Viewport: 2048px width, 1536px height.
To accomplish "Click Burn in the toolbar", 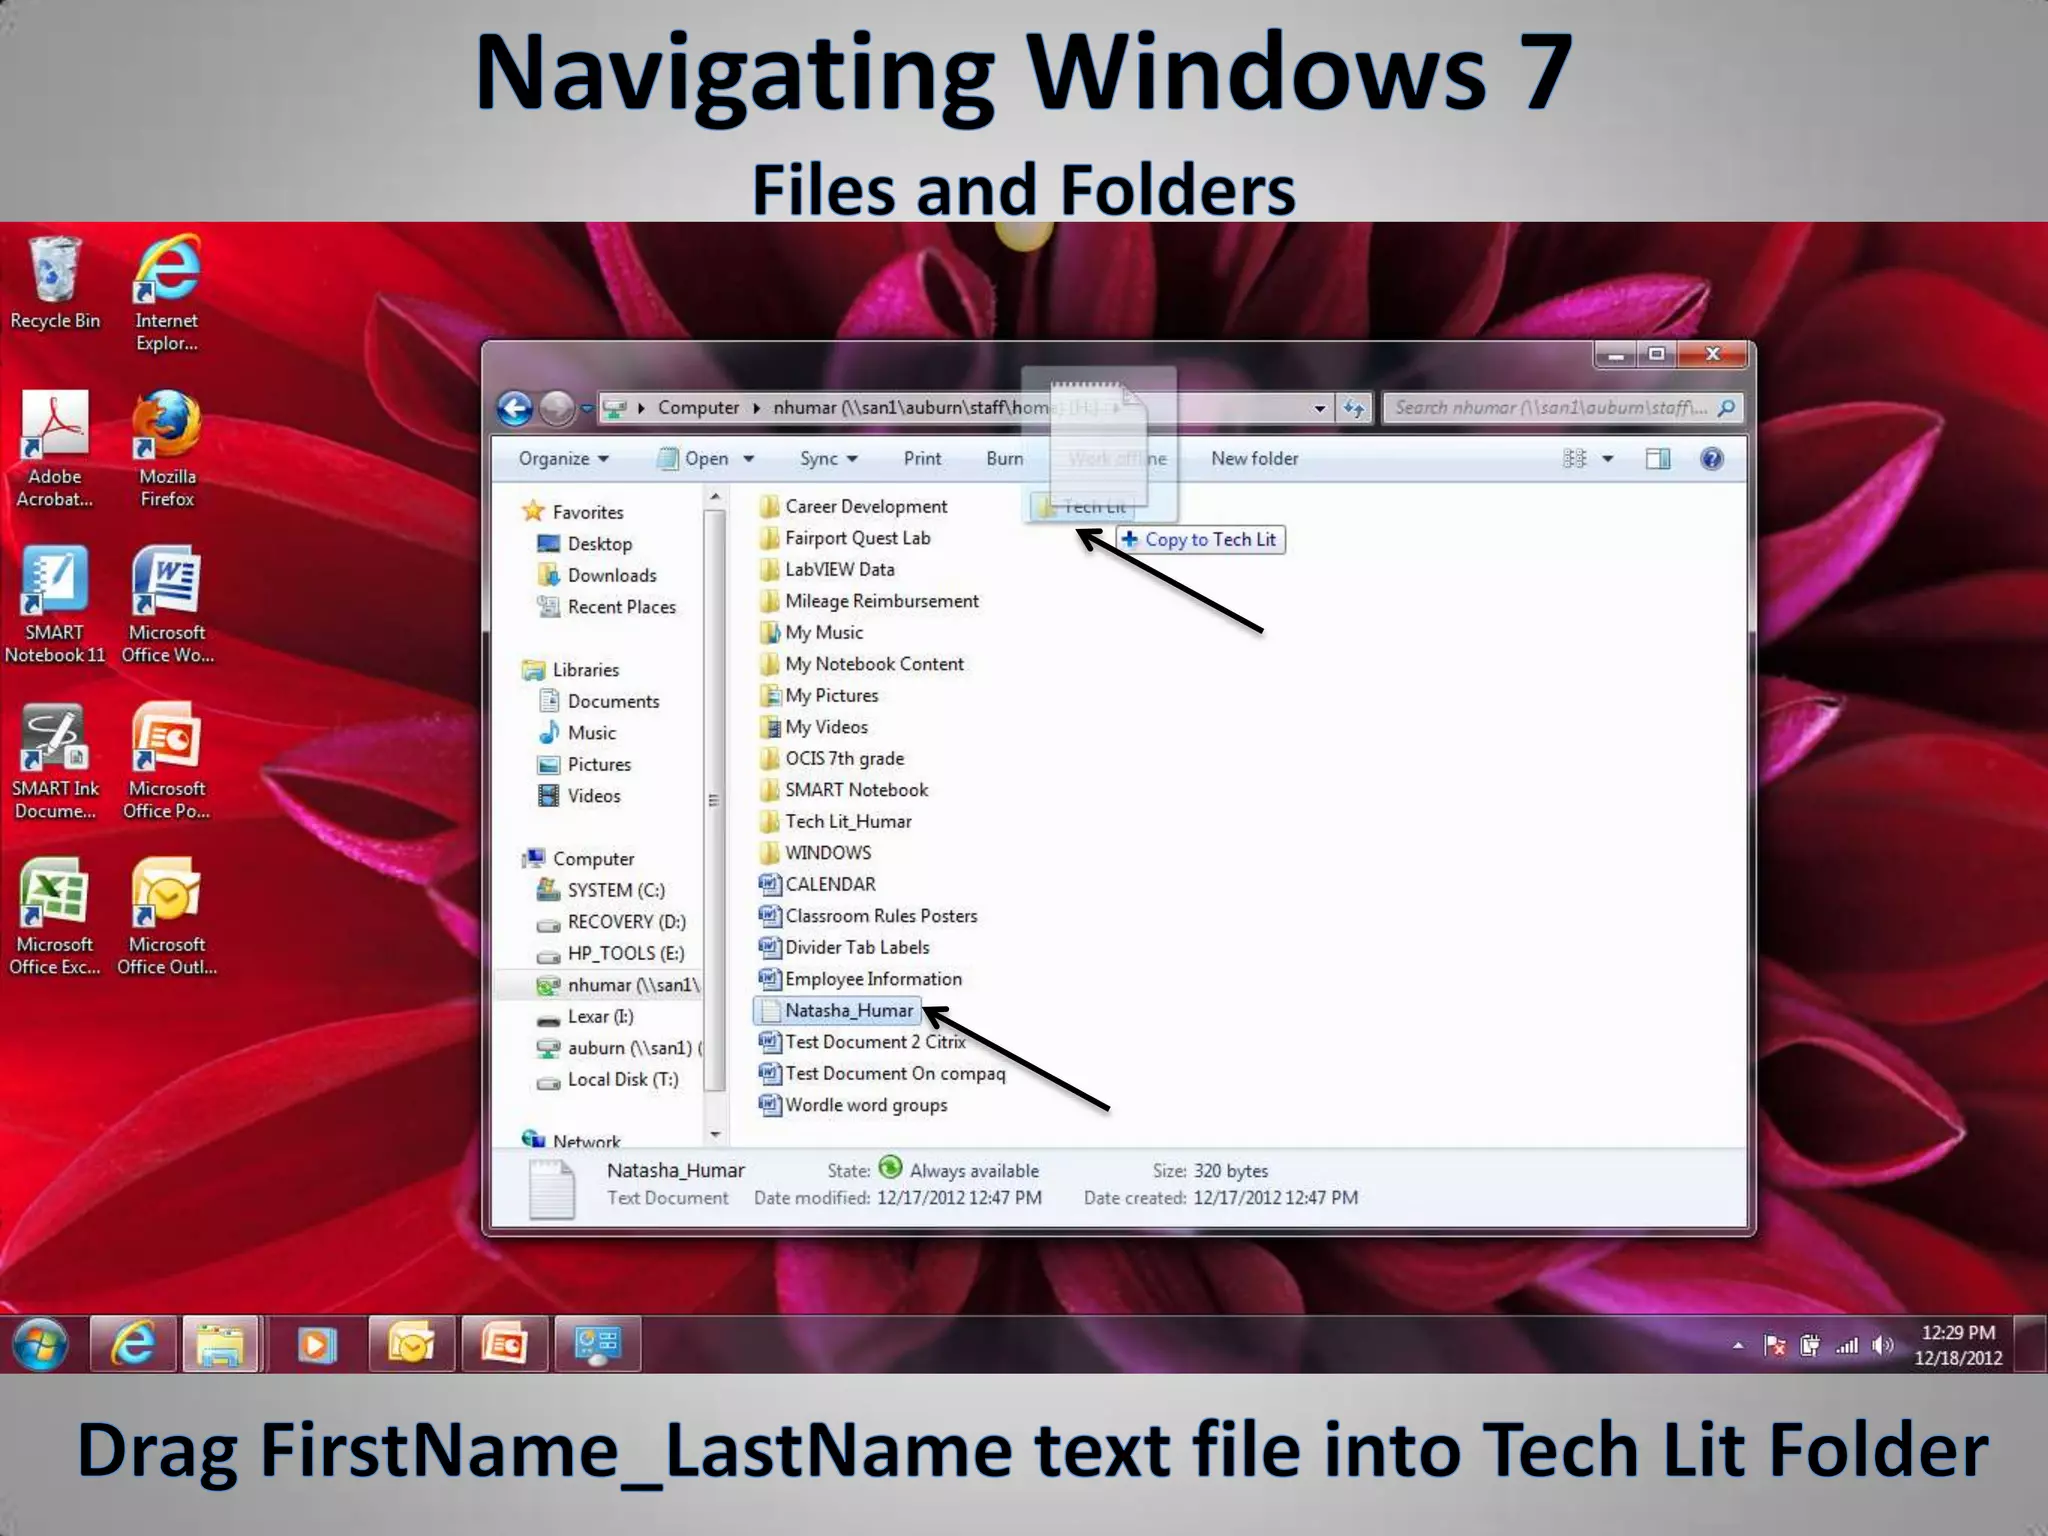I will click(x=1004, y=459).
